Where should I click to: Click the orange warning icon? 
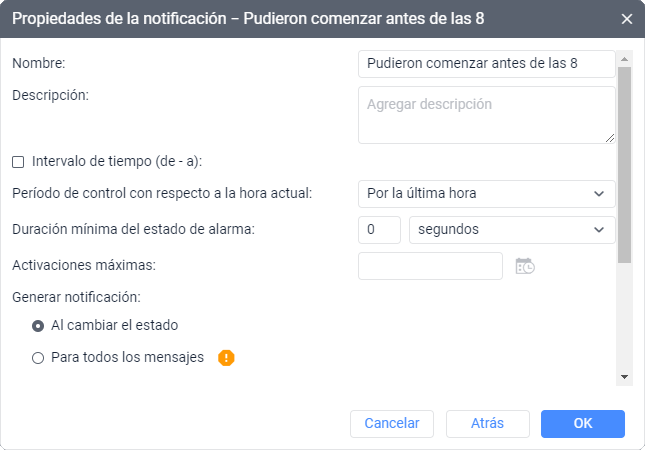[x=226, y=357]
